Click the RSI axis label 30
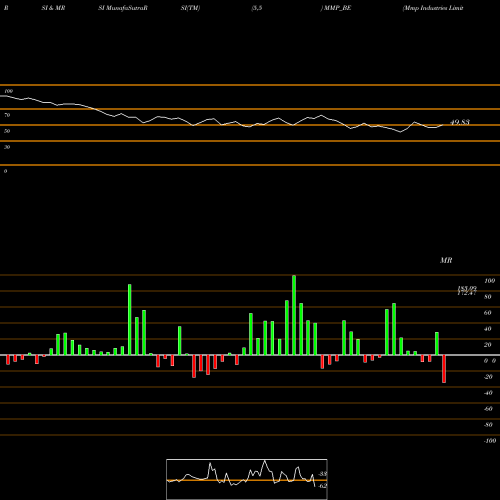 (x=7, y=147)
